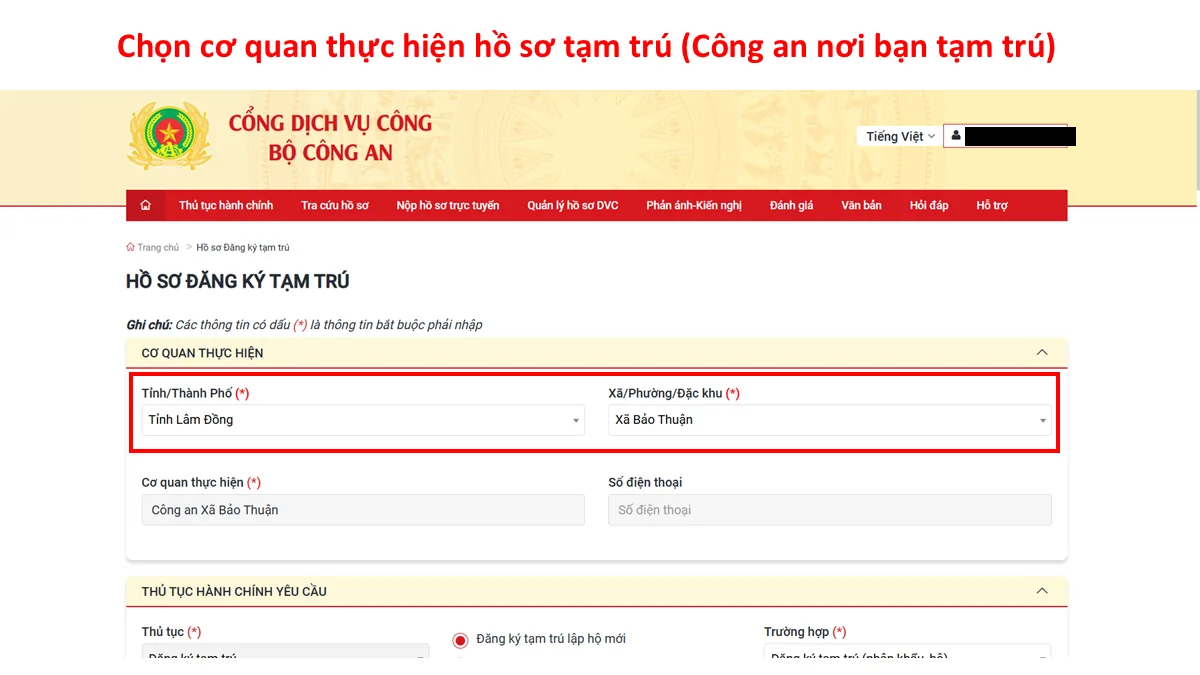Open the Tra cứu hồ sơ menu
1200x675 pixels.
click(335, 205)
